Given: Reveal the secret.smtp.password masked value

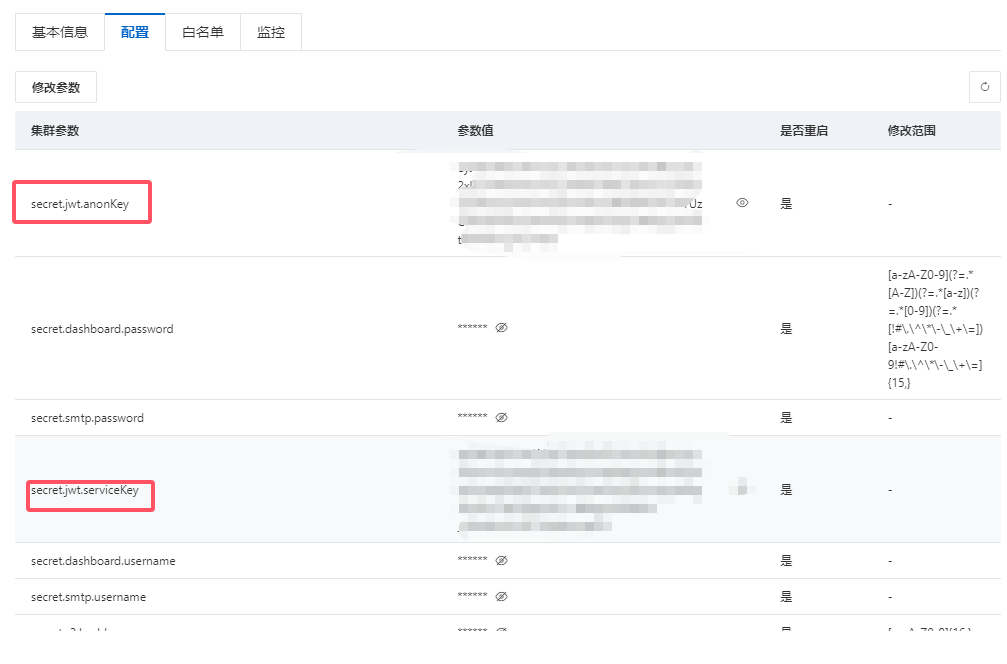Looking at the screenshot, I should (x=501, y=417).
